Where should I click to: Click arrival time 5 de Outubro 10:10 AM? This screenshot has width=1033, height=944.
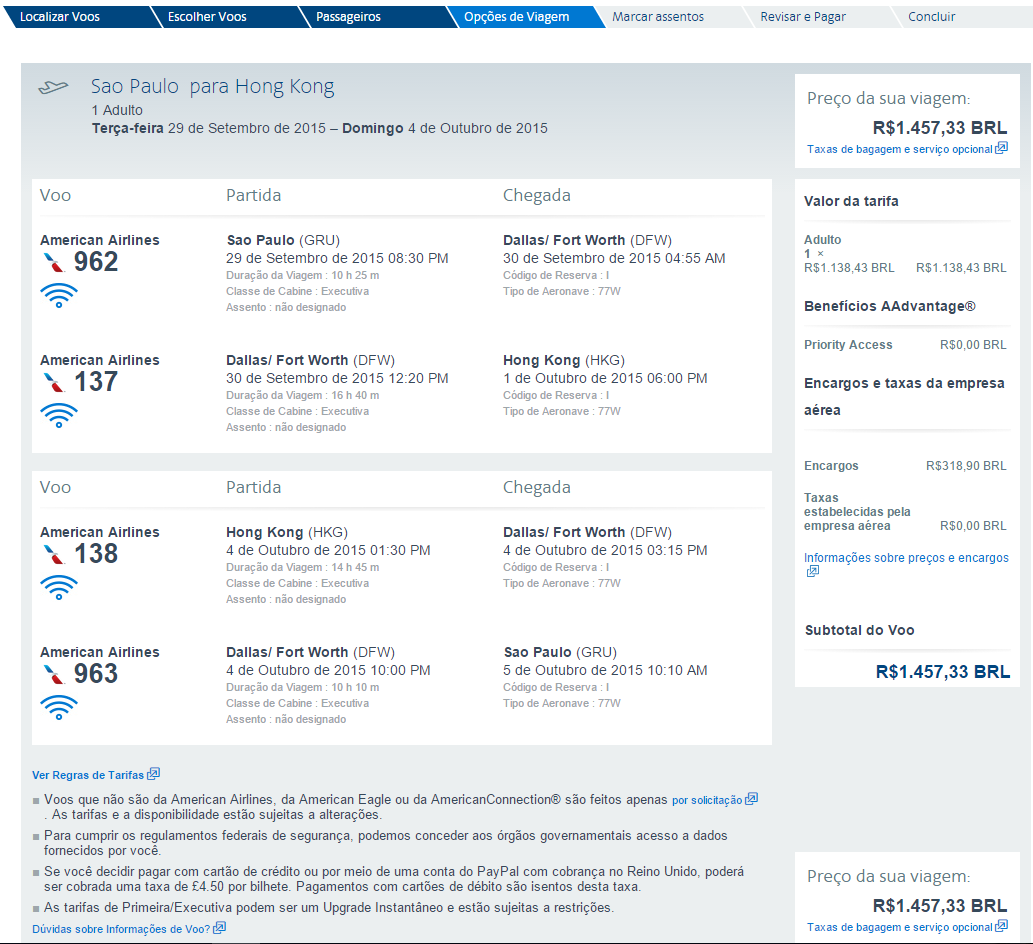[x=605, y=670]
